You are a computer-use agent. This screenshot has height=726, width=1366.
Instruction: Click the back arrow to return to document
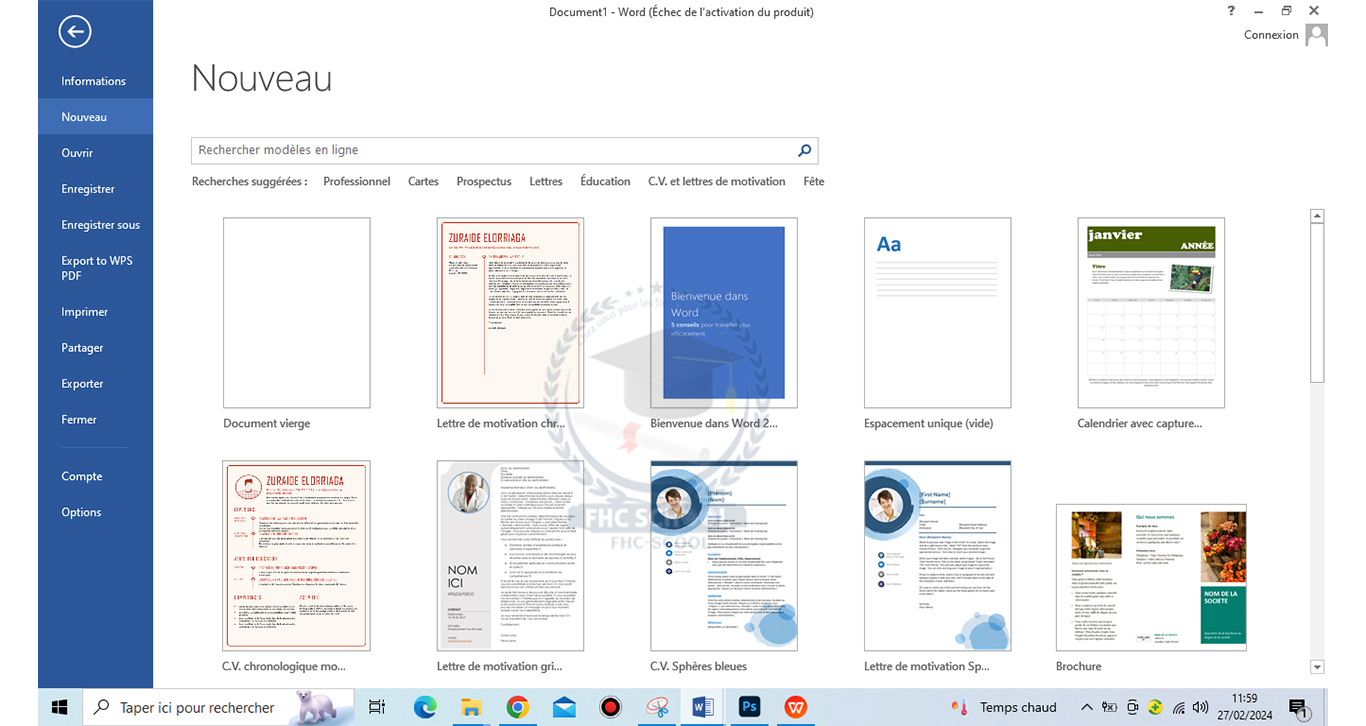click(75, 32)
